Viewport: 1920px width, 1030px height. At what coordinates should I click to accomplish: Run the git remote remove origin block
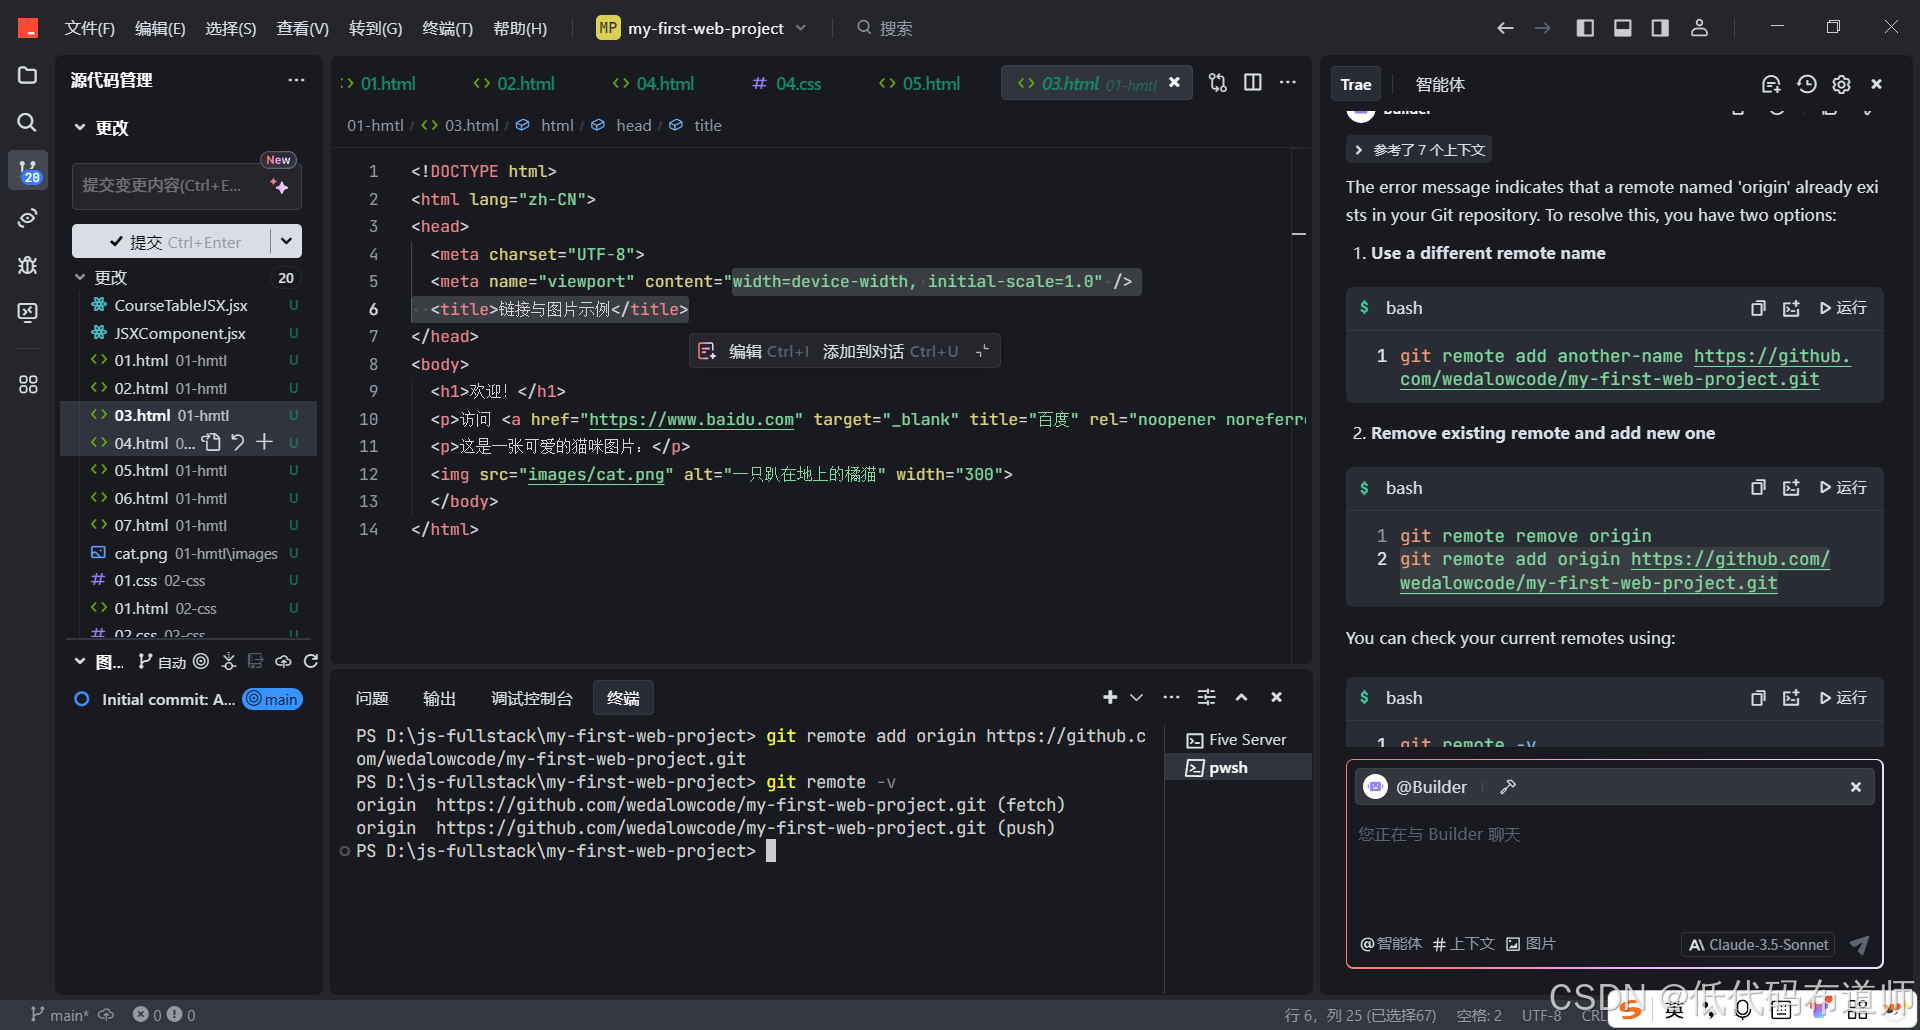[1843, 488]
